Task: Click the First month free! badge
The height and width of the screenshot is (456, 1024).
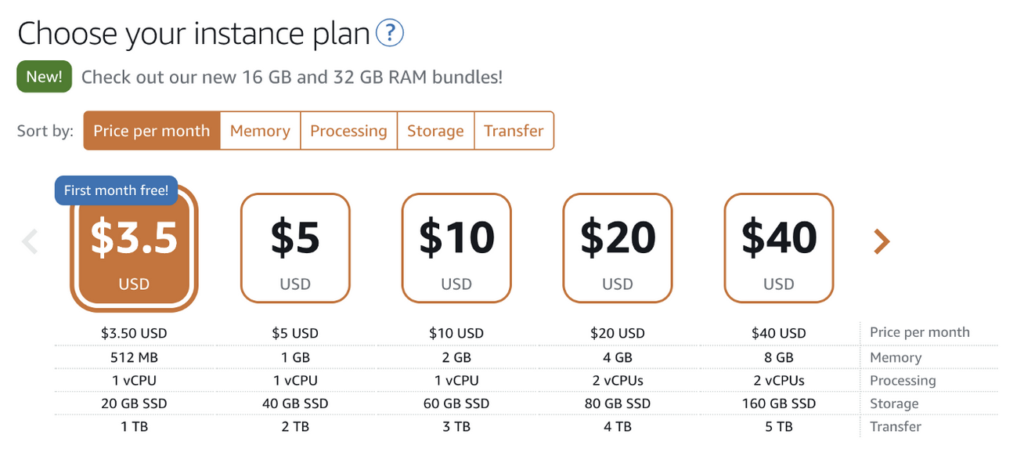Action: click(x=116, y=189)
